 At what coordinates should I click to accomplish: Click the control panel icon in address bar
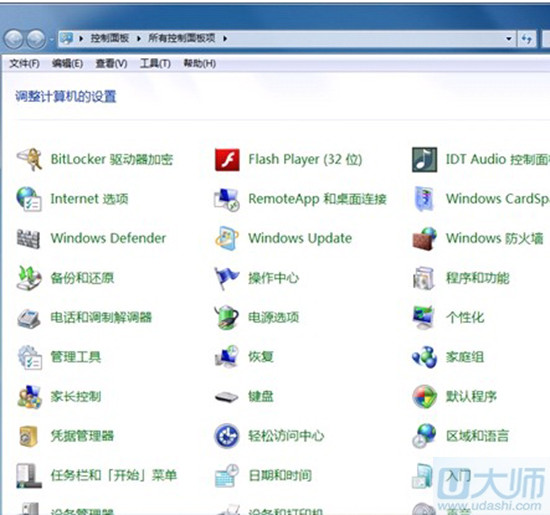[66, 38]
